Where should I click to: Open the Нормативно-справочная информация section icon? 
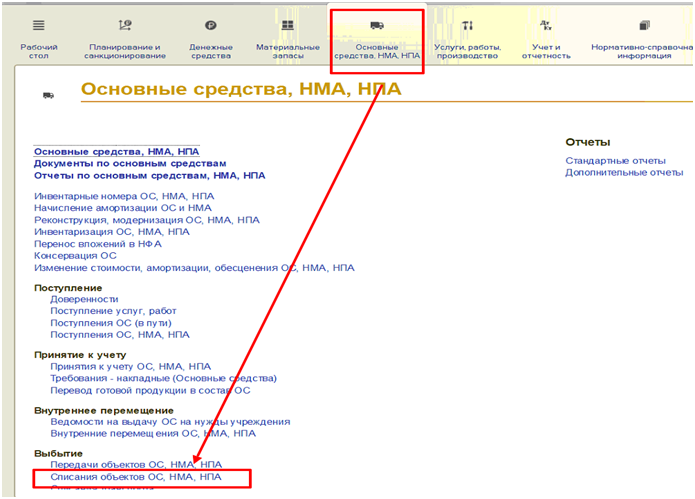[x=644, y=25]
